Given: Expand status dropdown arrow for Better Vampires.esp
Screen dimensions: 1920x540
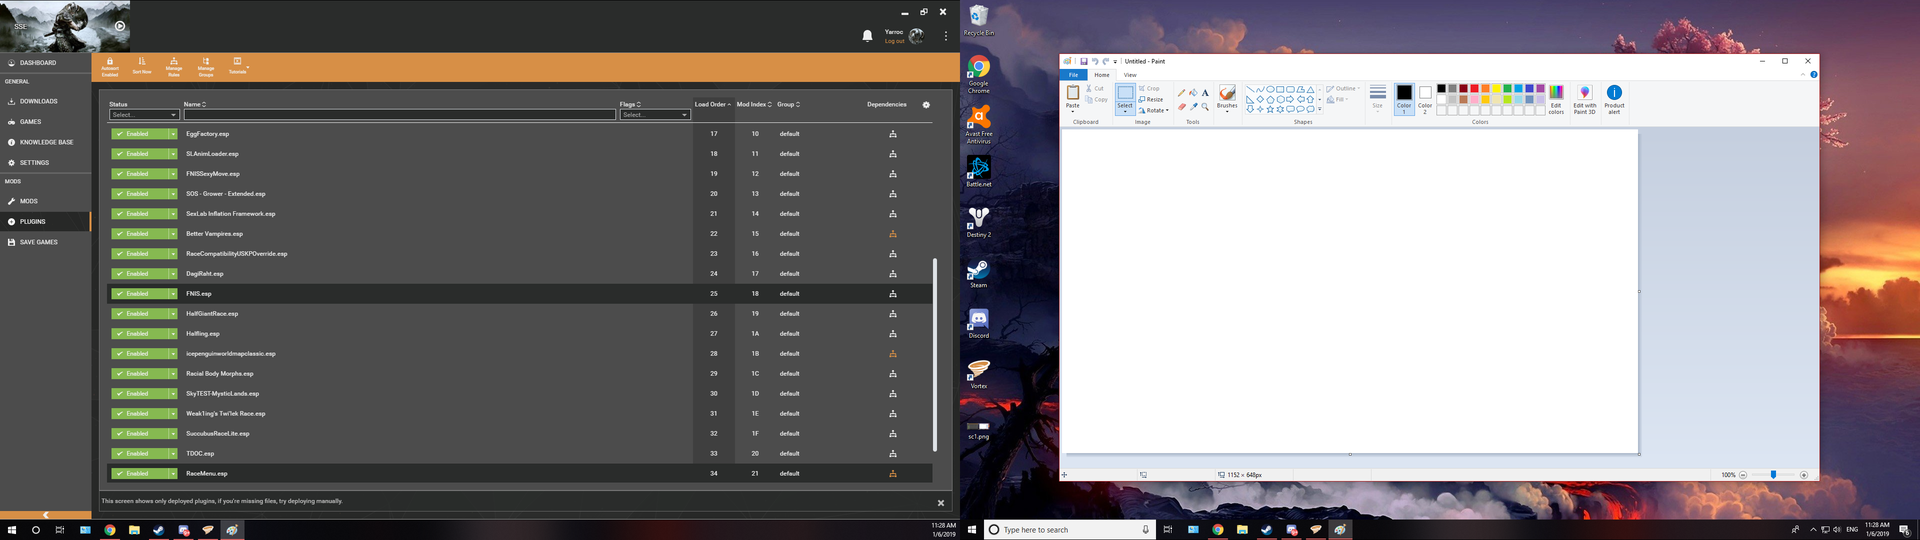Looking at the screenshot, I should [173, 234].
